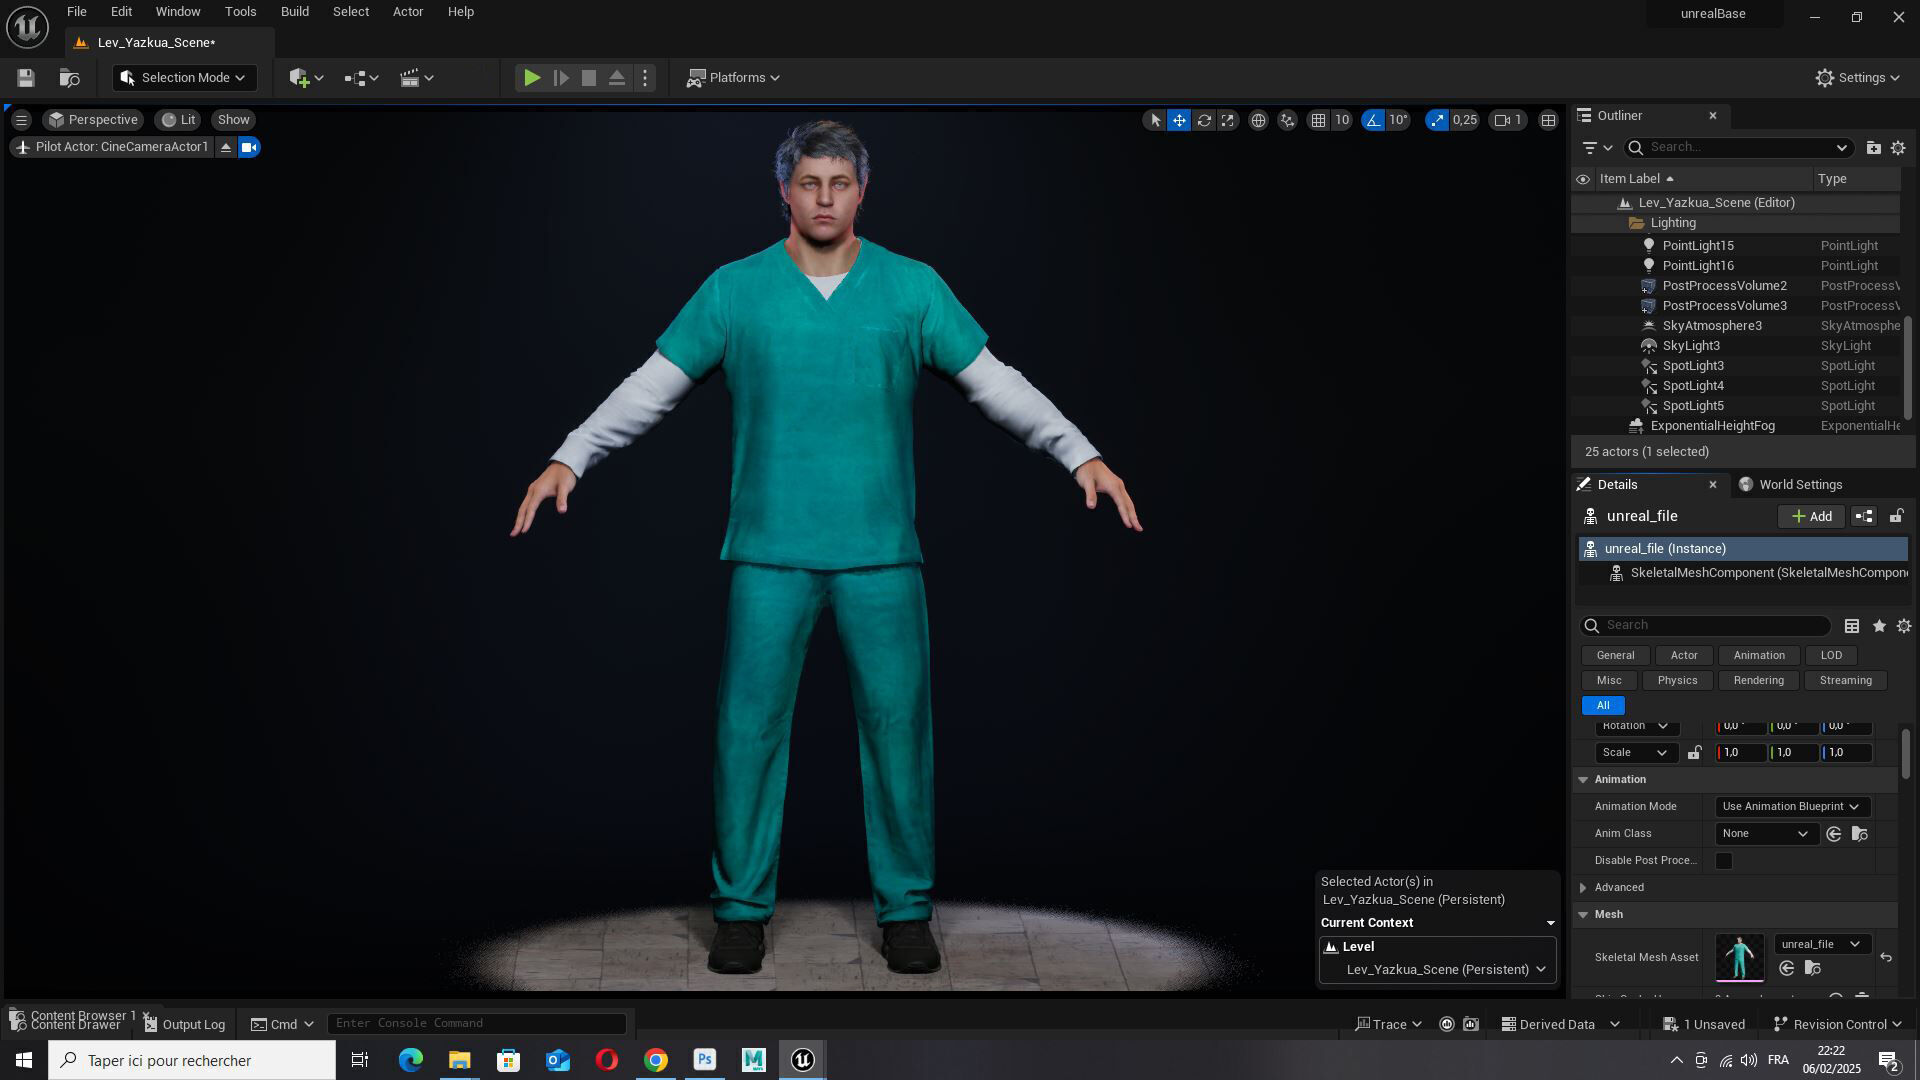This screenshot has height=1080, width=1920.
Task: Toggle the visibility eye column header
Action: tap(1583, 179)
